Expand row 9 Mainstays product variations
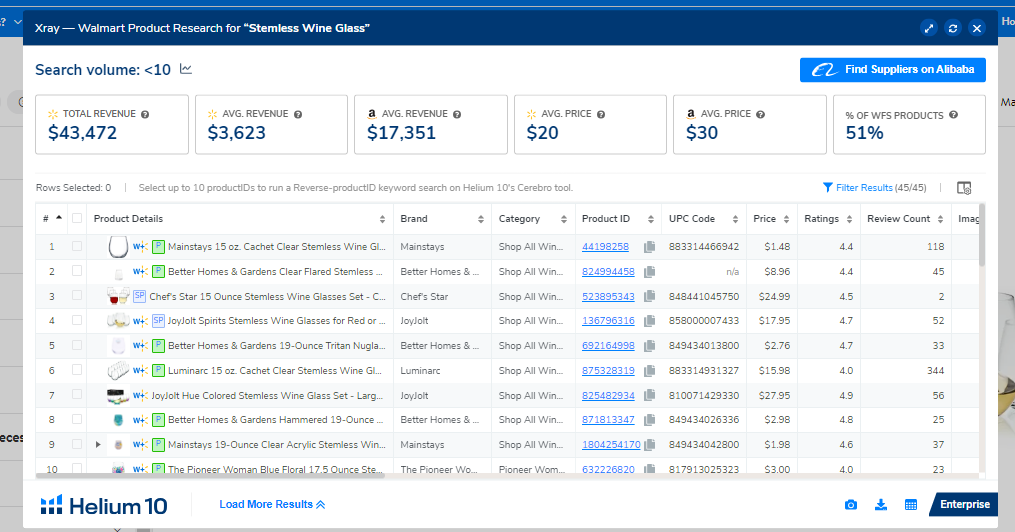The width and height of the screenshot is (1015, 532). (98, 444)
